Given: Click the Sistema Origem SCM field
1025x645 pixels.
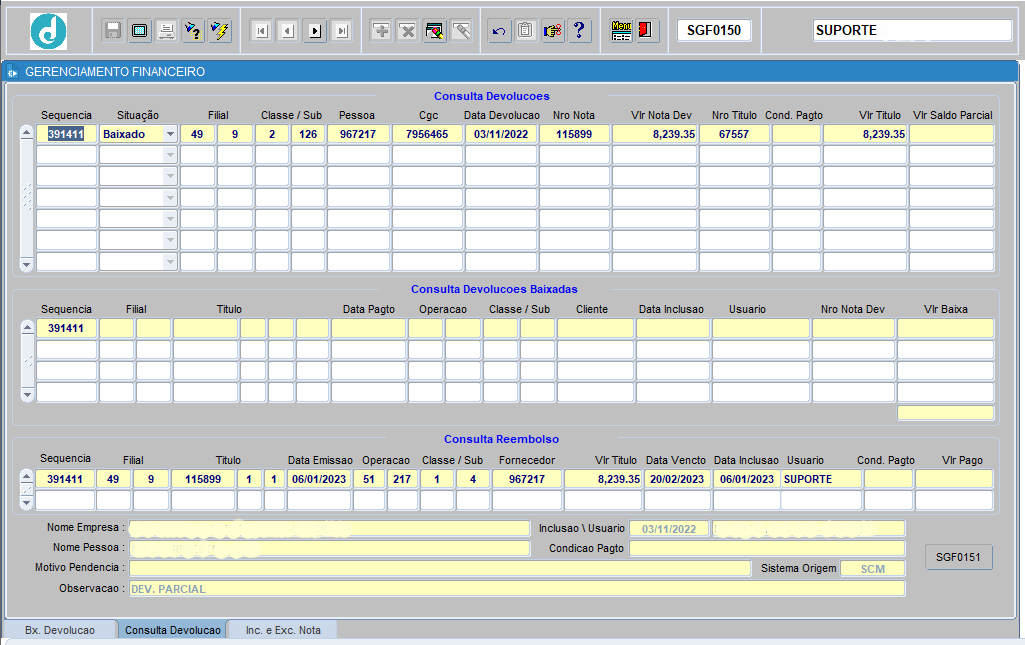Looking at the screenshot, I should tap(873, 569).
